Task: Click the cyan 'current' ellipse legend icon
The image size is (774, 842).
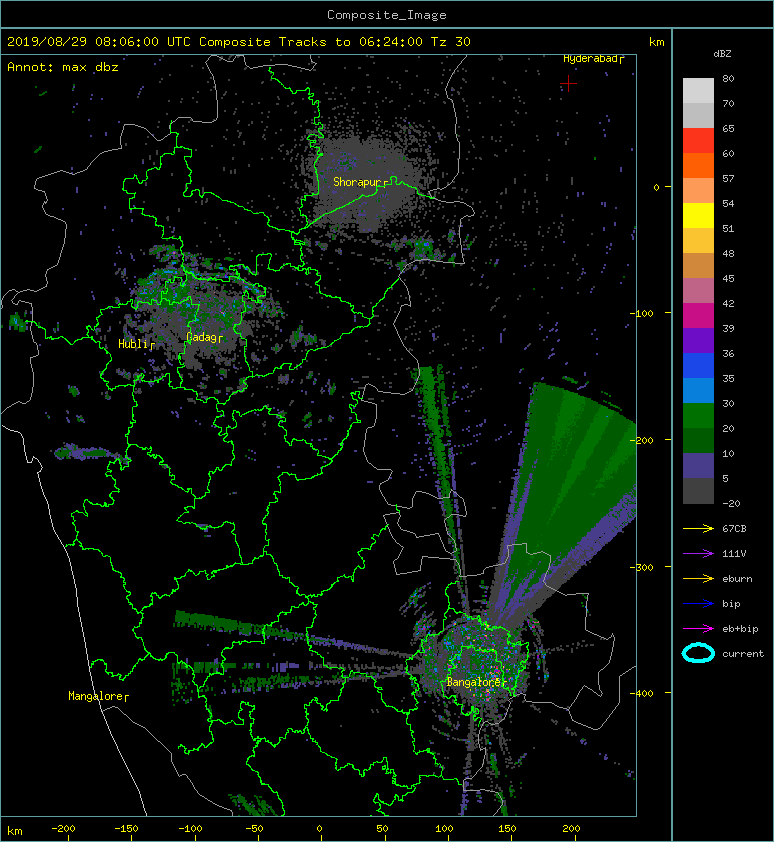Action: coord(698,653)
